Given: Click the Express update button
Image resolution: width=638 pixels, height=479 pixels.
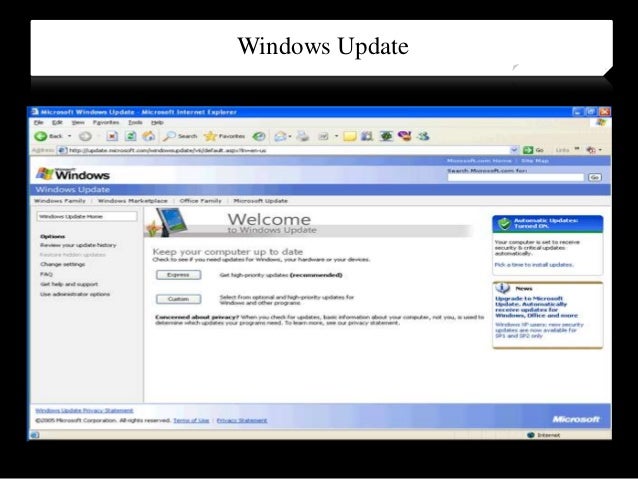Looking at the screenshot, I should 179,275.
